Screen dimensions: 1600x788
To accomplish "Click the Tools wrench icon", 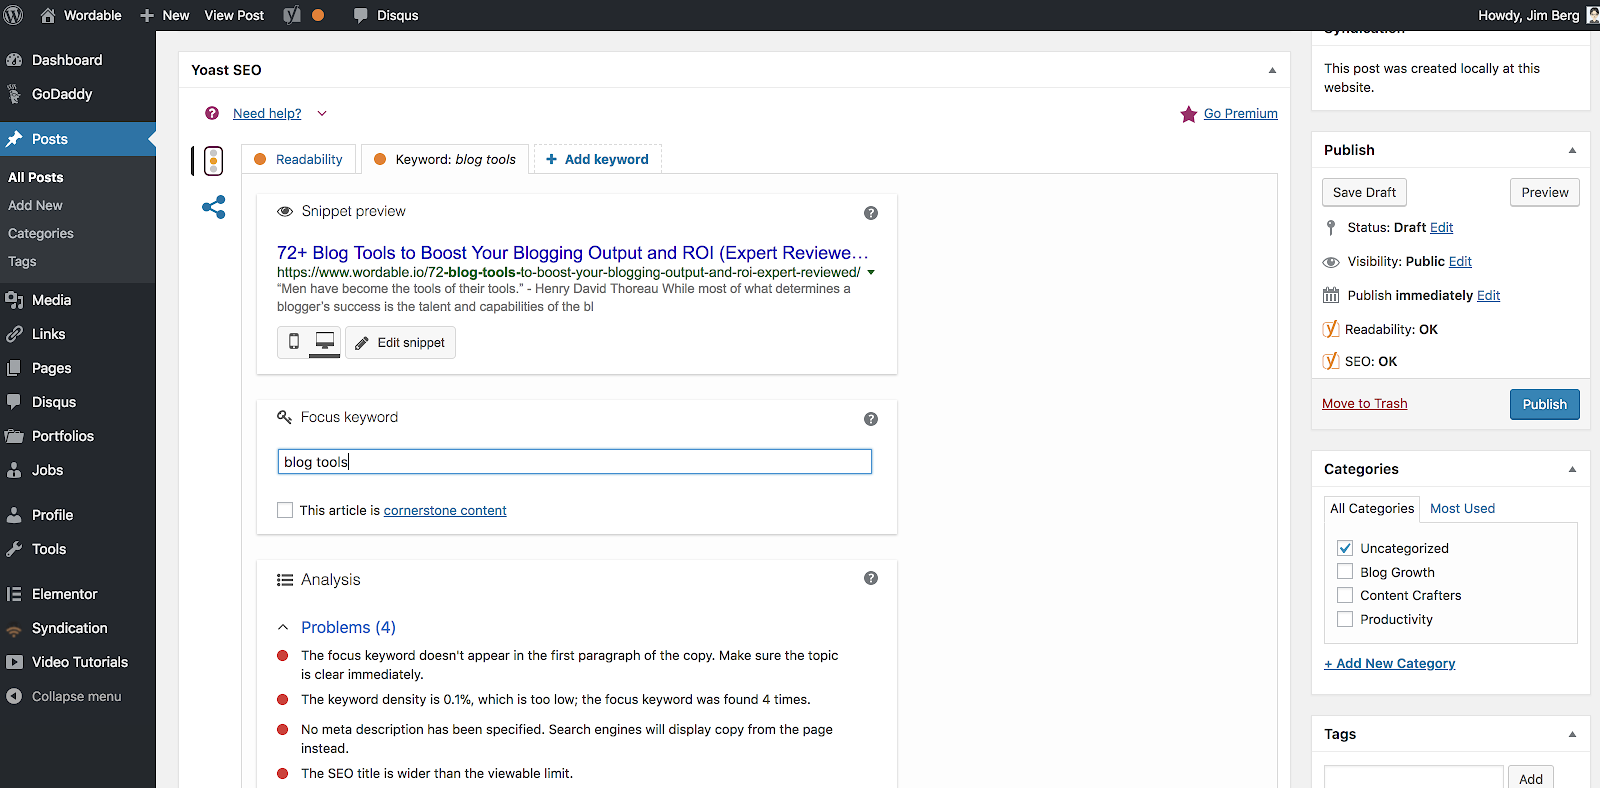I will (x=14, y=549).
